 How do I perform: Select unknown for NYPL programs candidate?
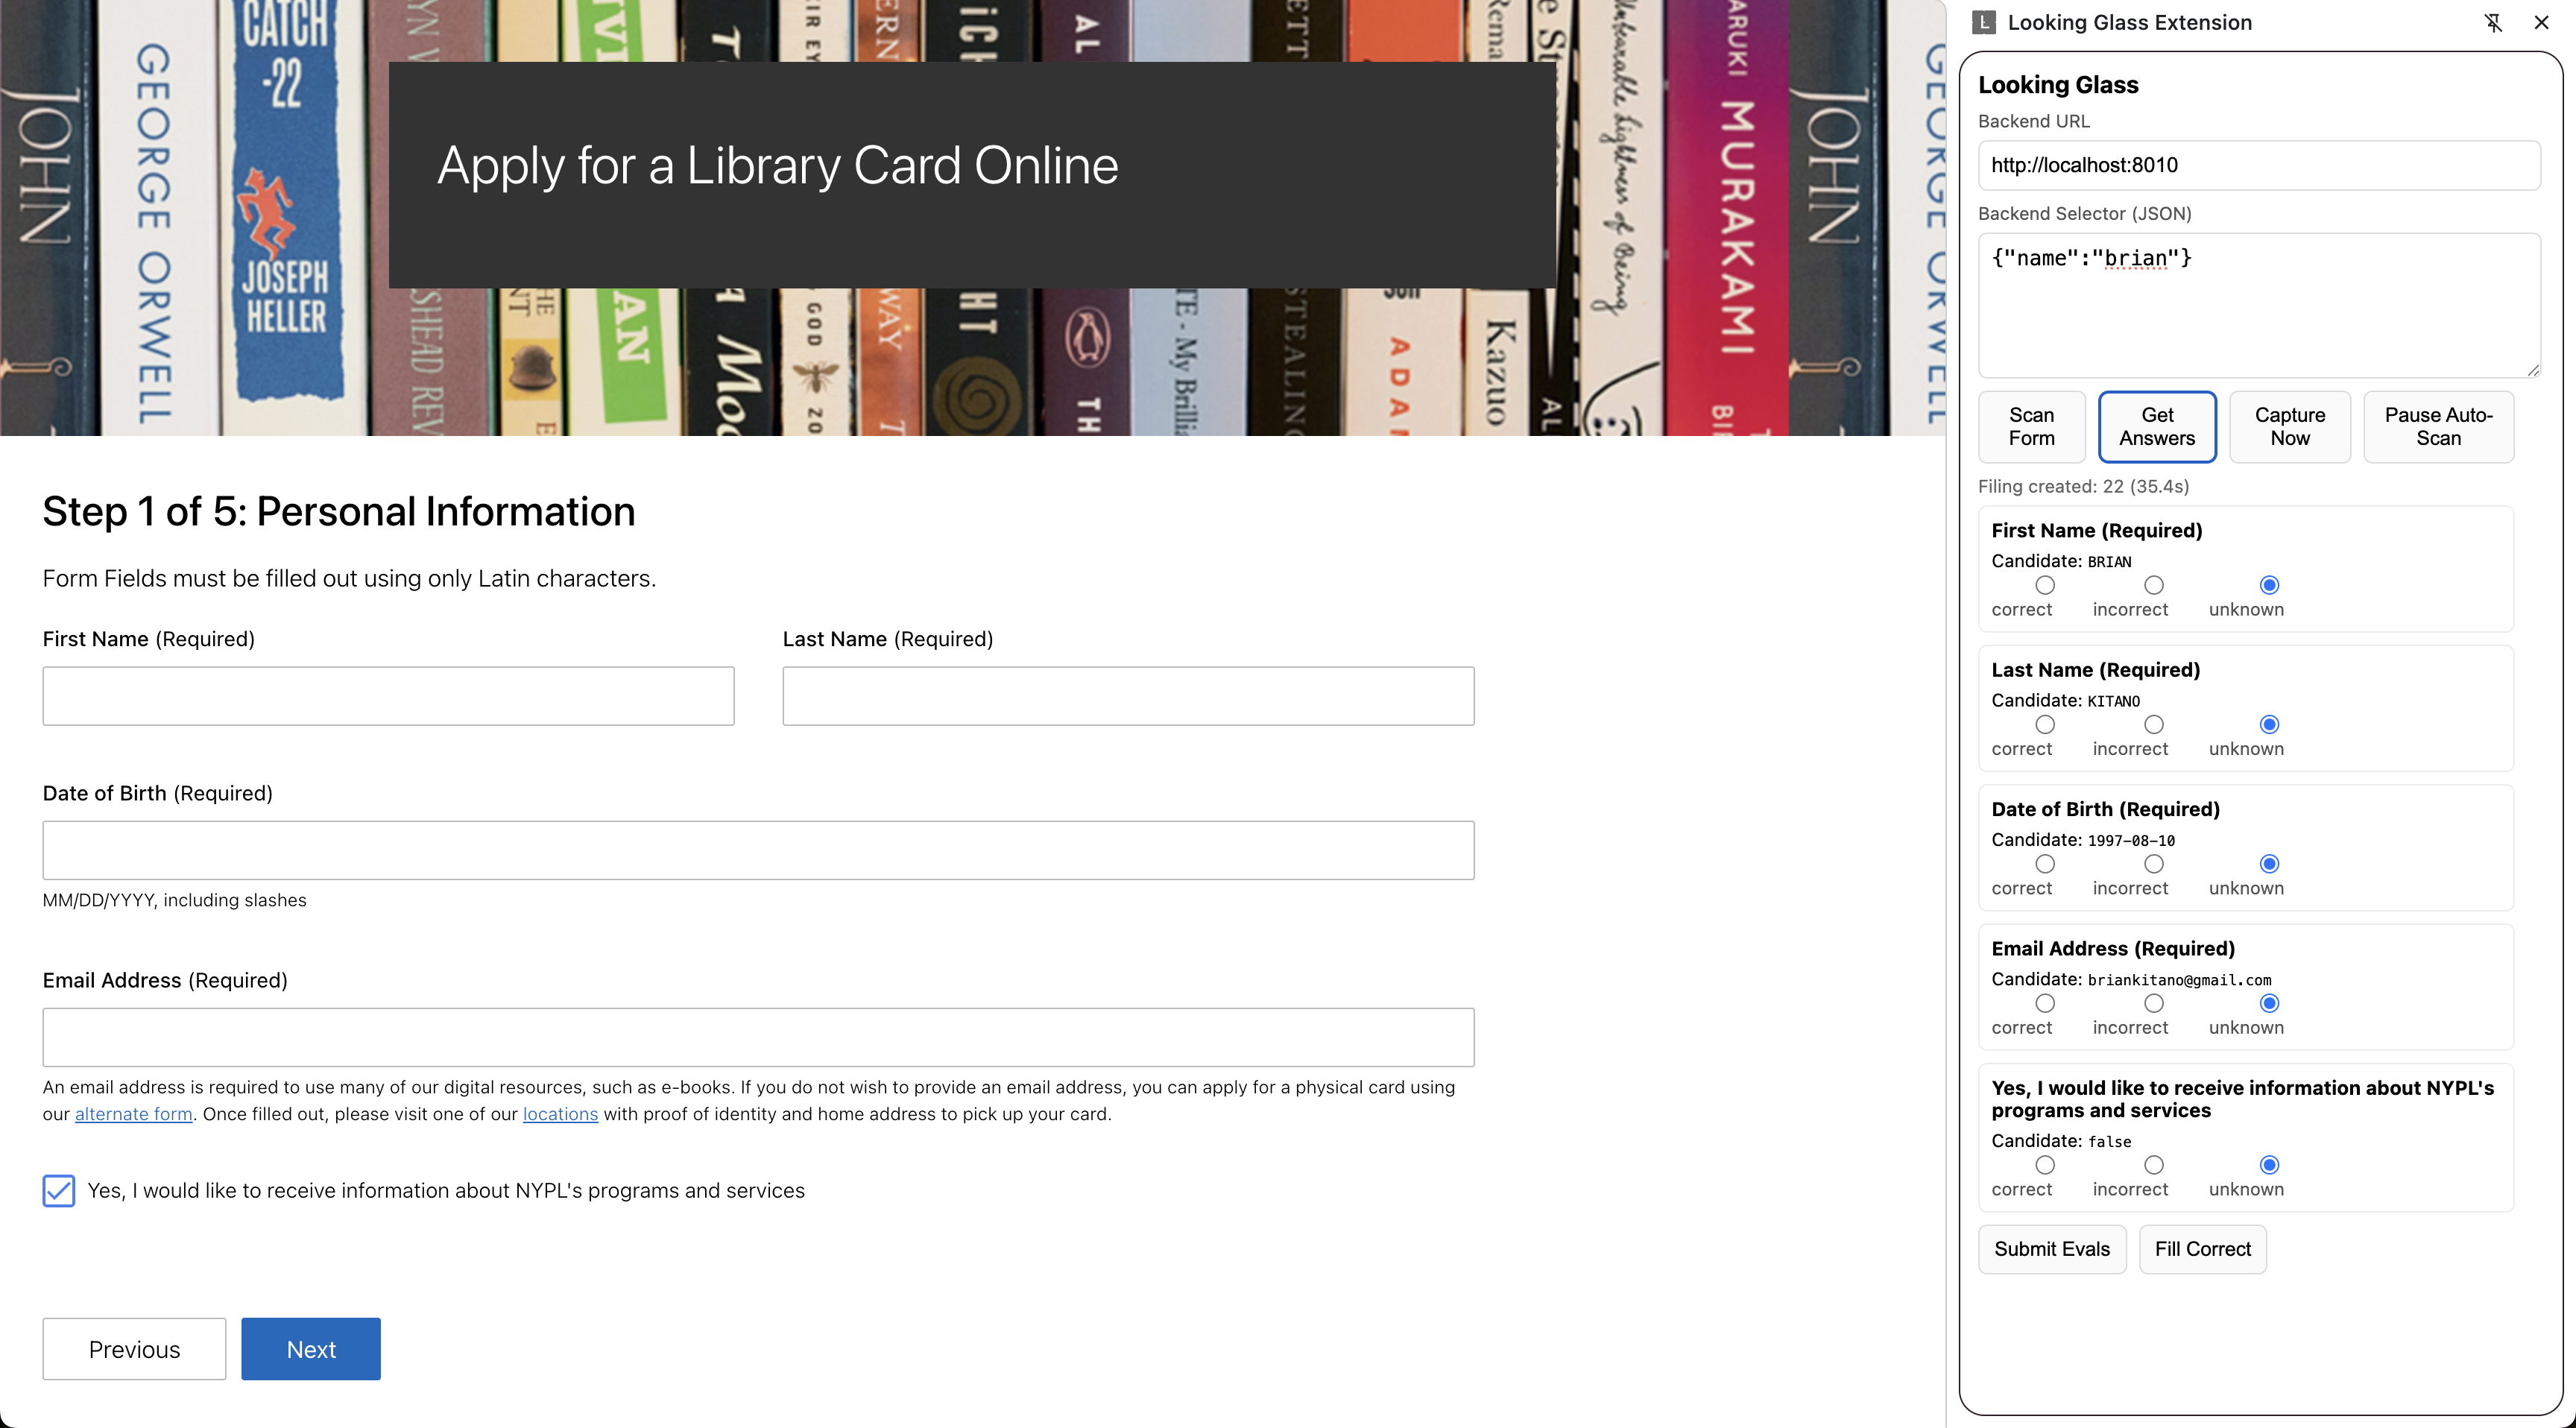click(x=2269, y=1165)
